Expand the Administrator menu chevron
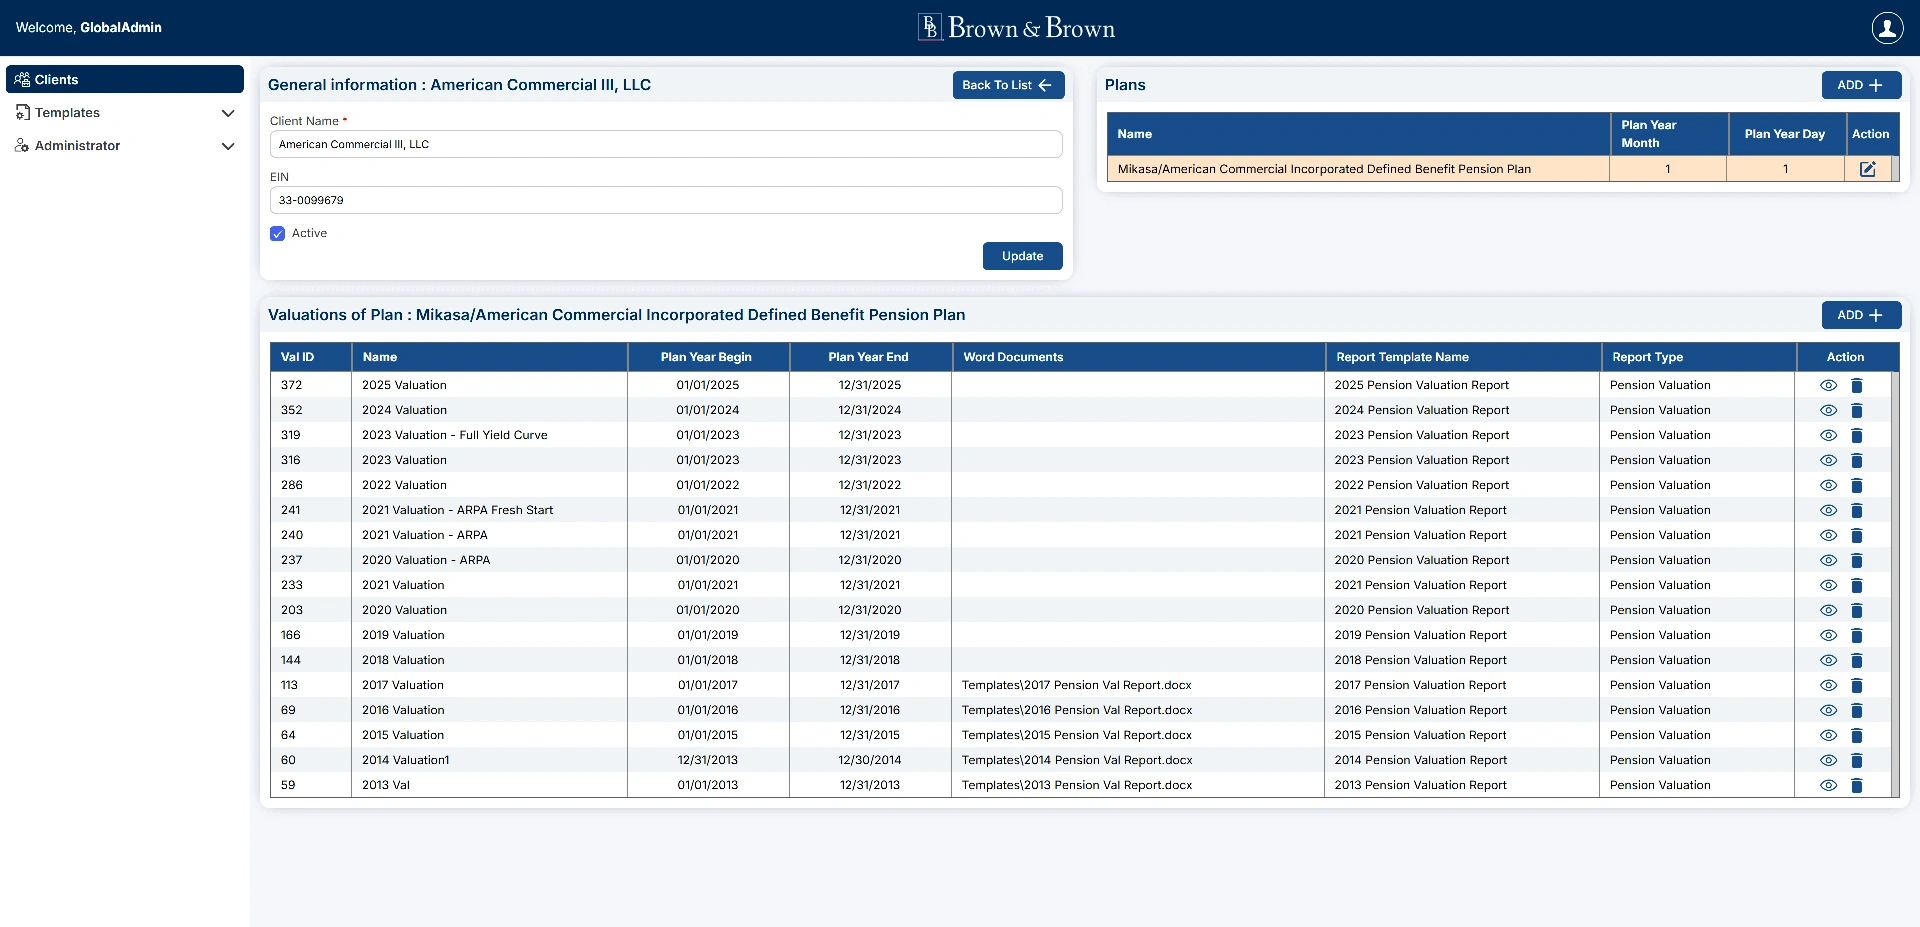 [x=228, y=146]
